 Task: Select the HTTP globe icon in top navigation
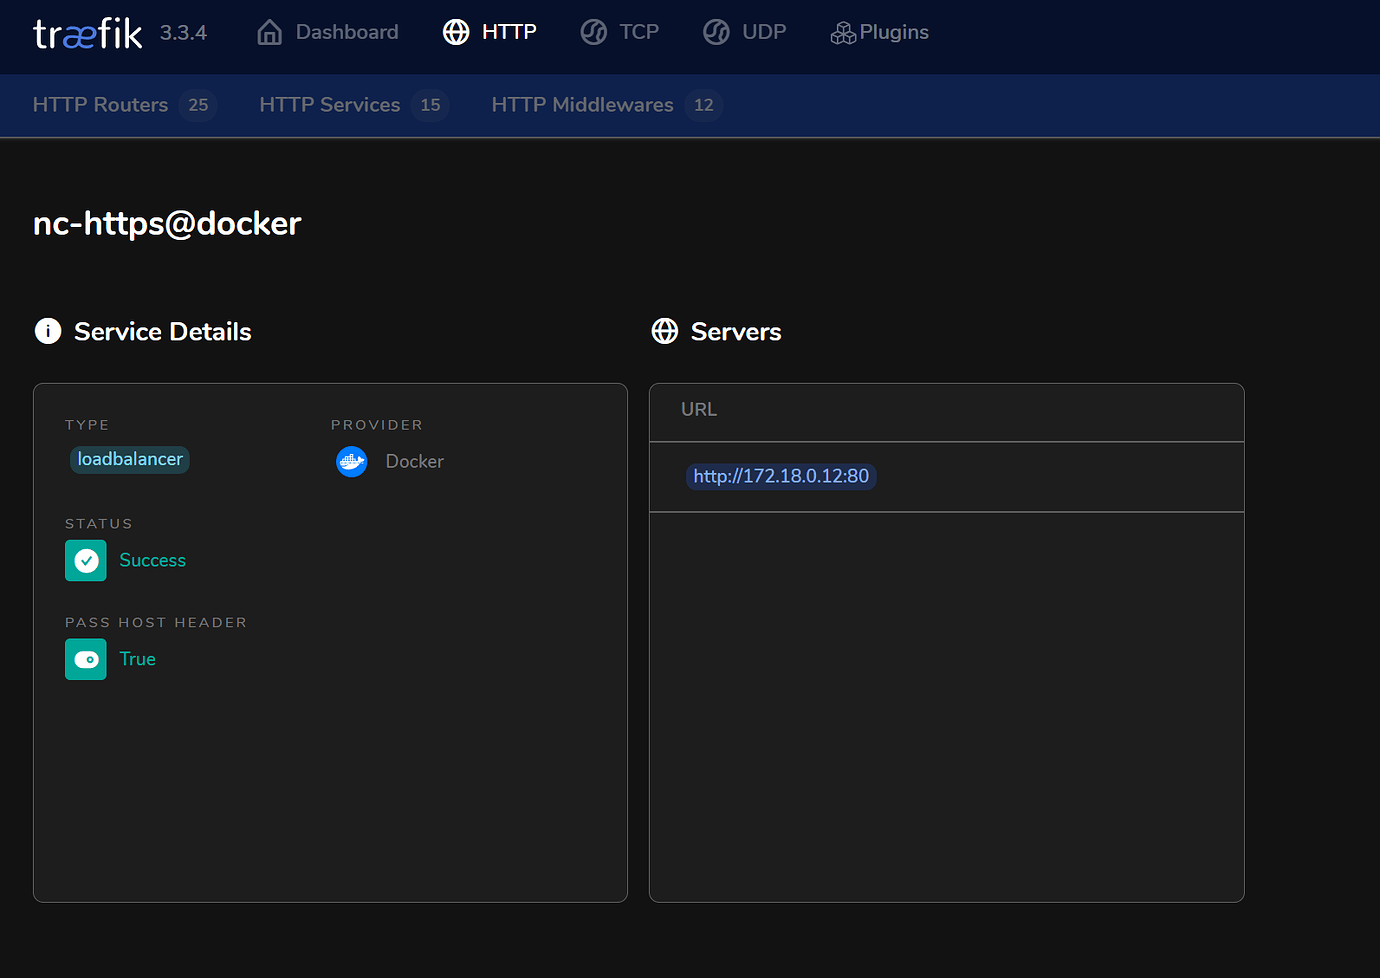pos(456,31)
